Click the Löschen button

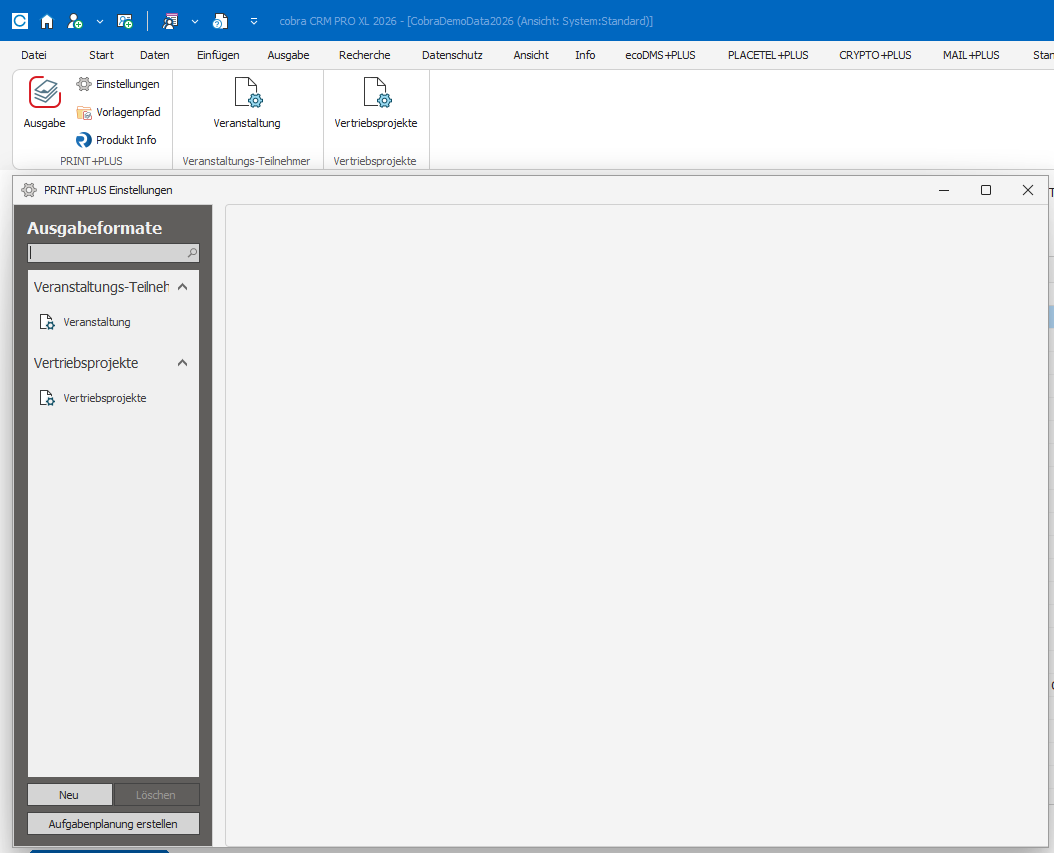[156, 795]
